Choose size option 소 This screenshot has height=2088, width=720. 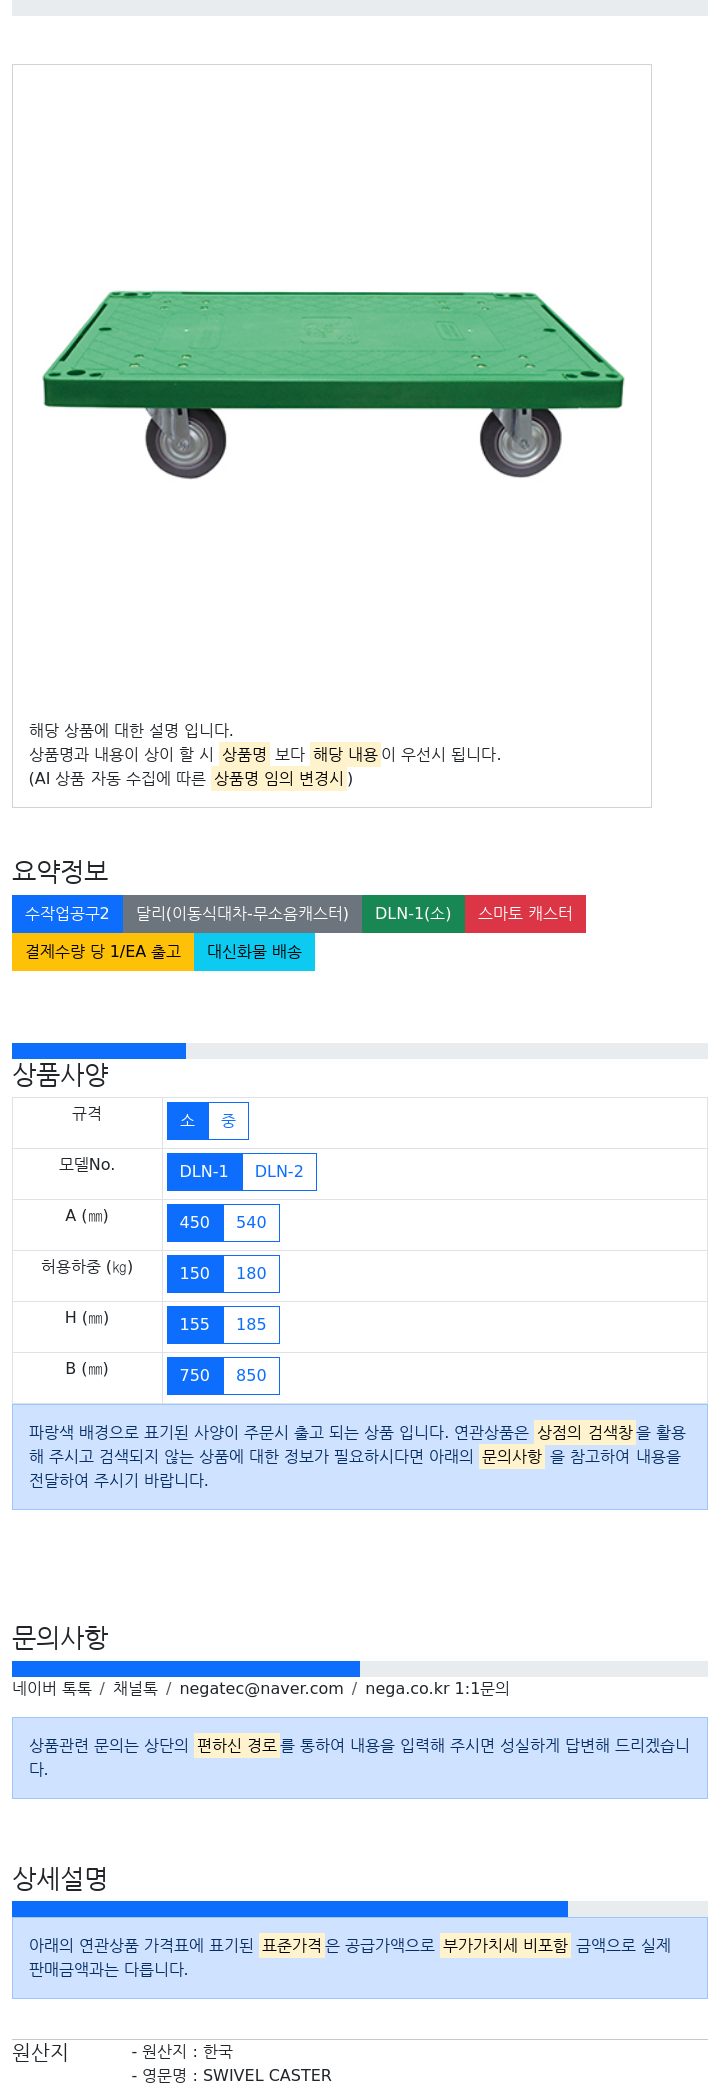(188, 1121)
